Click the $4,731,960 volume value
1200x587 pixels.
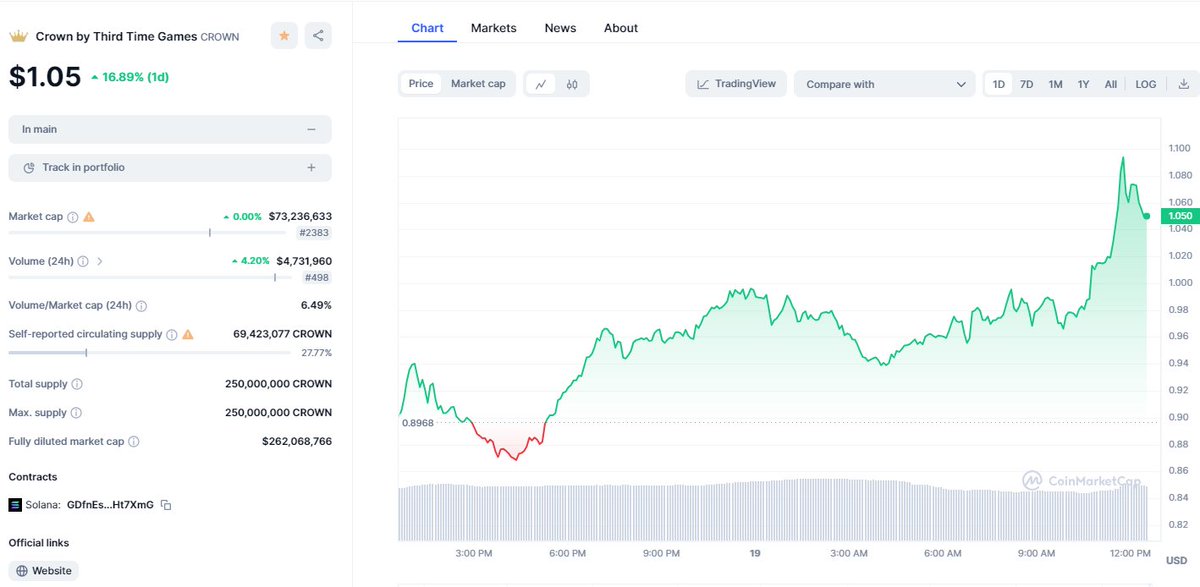(x=304, y=261)
